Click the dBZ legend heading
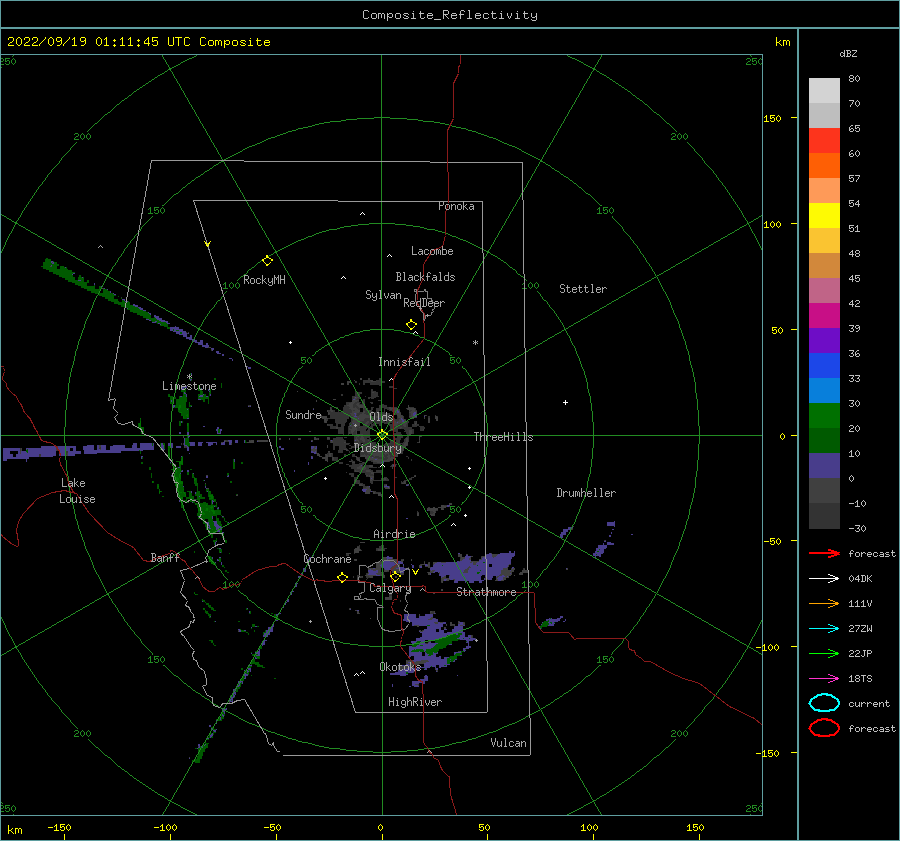 click(x=848, y=53)
